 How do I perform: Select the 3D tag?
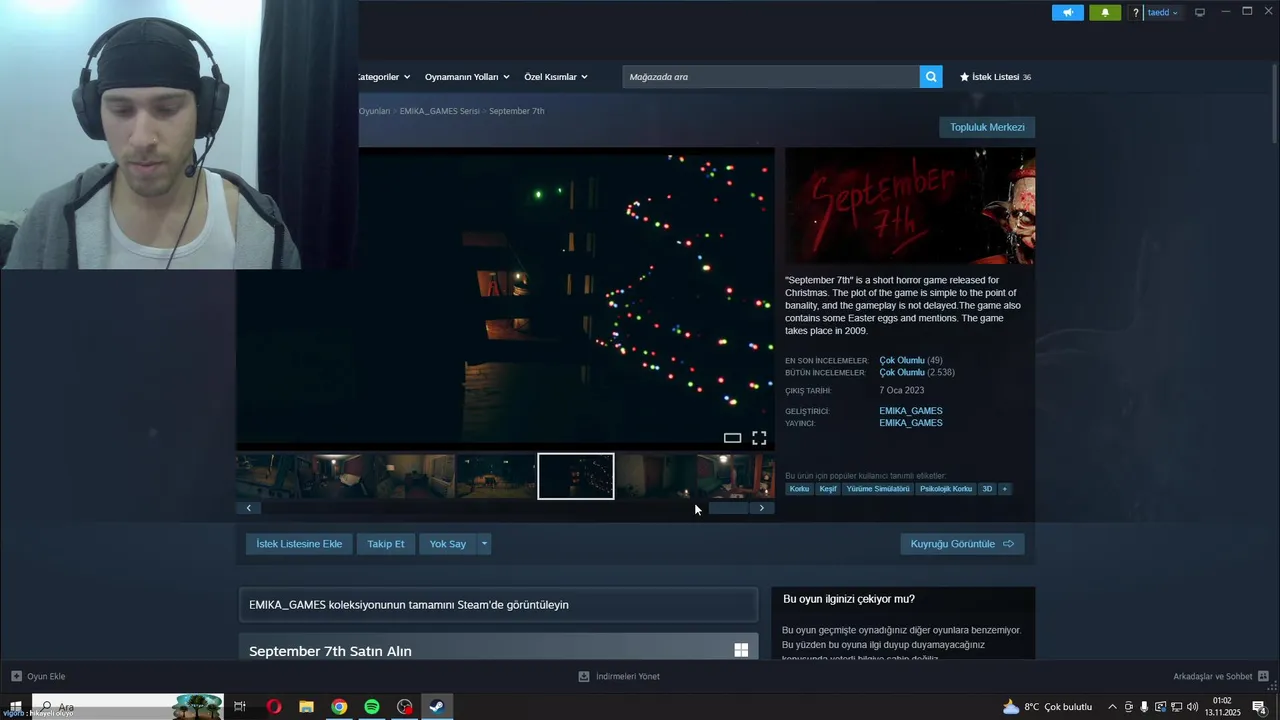point(987,489)
